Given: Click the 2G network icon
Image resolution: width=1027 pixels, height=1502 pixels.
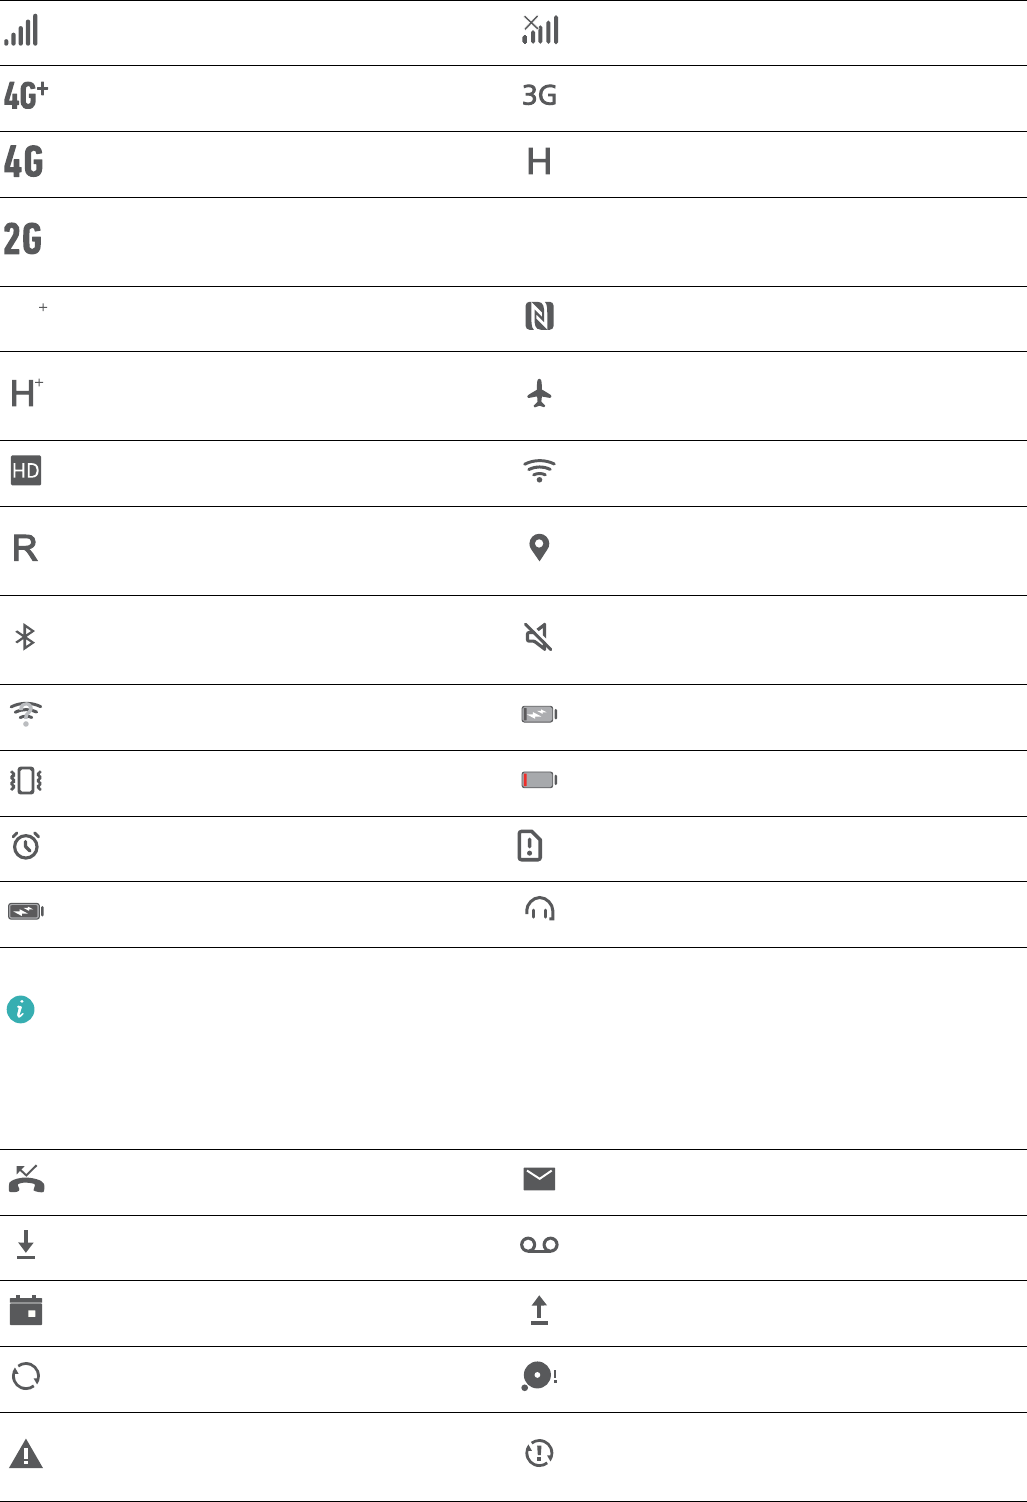Looking at the screenshot, I should (x=23, y=240).
